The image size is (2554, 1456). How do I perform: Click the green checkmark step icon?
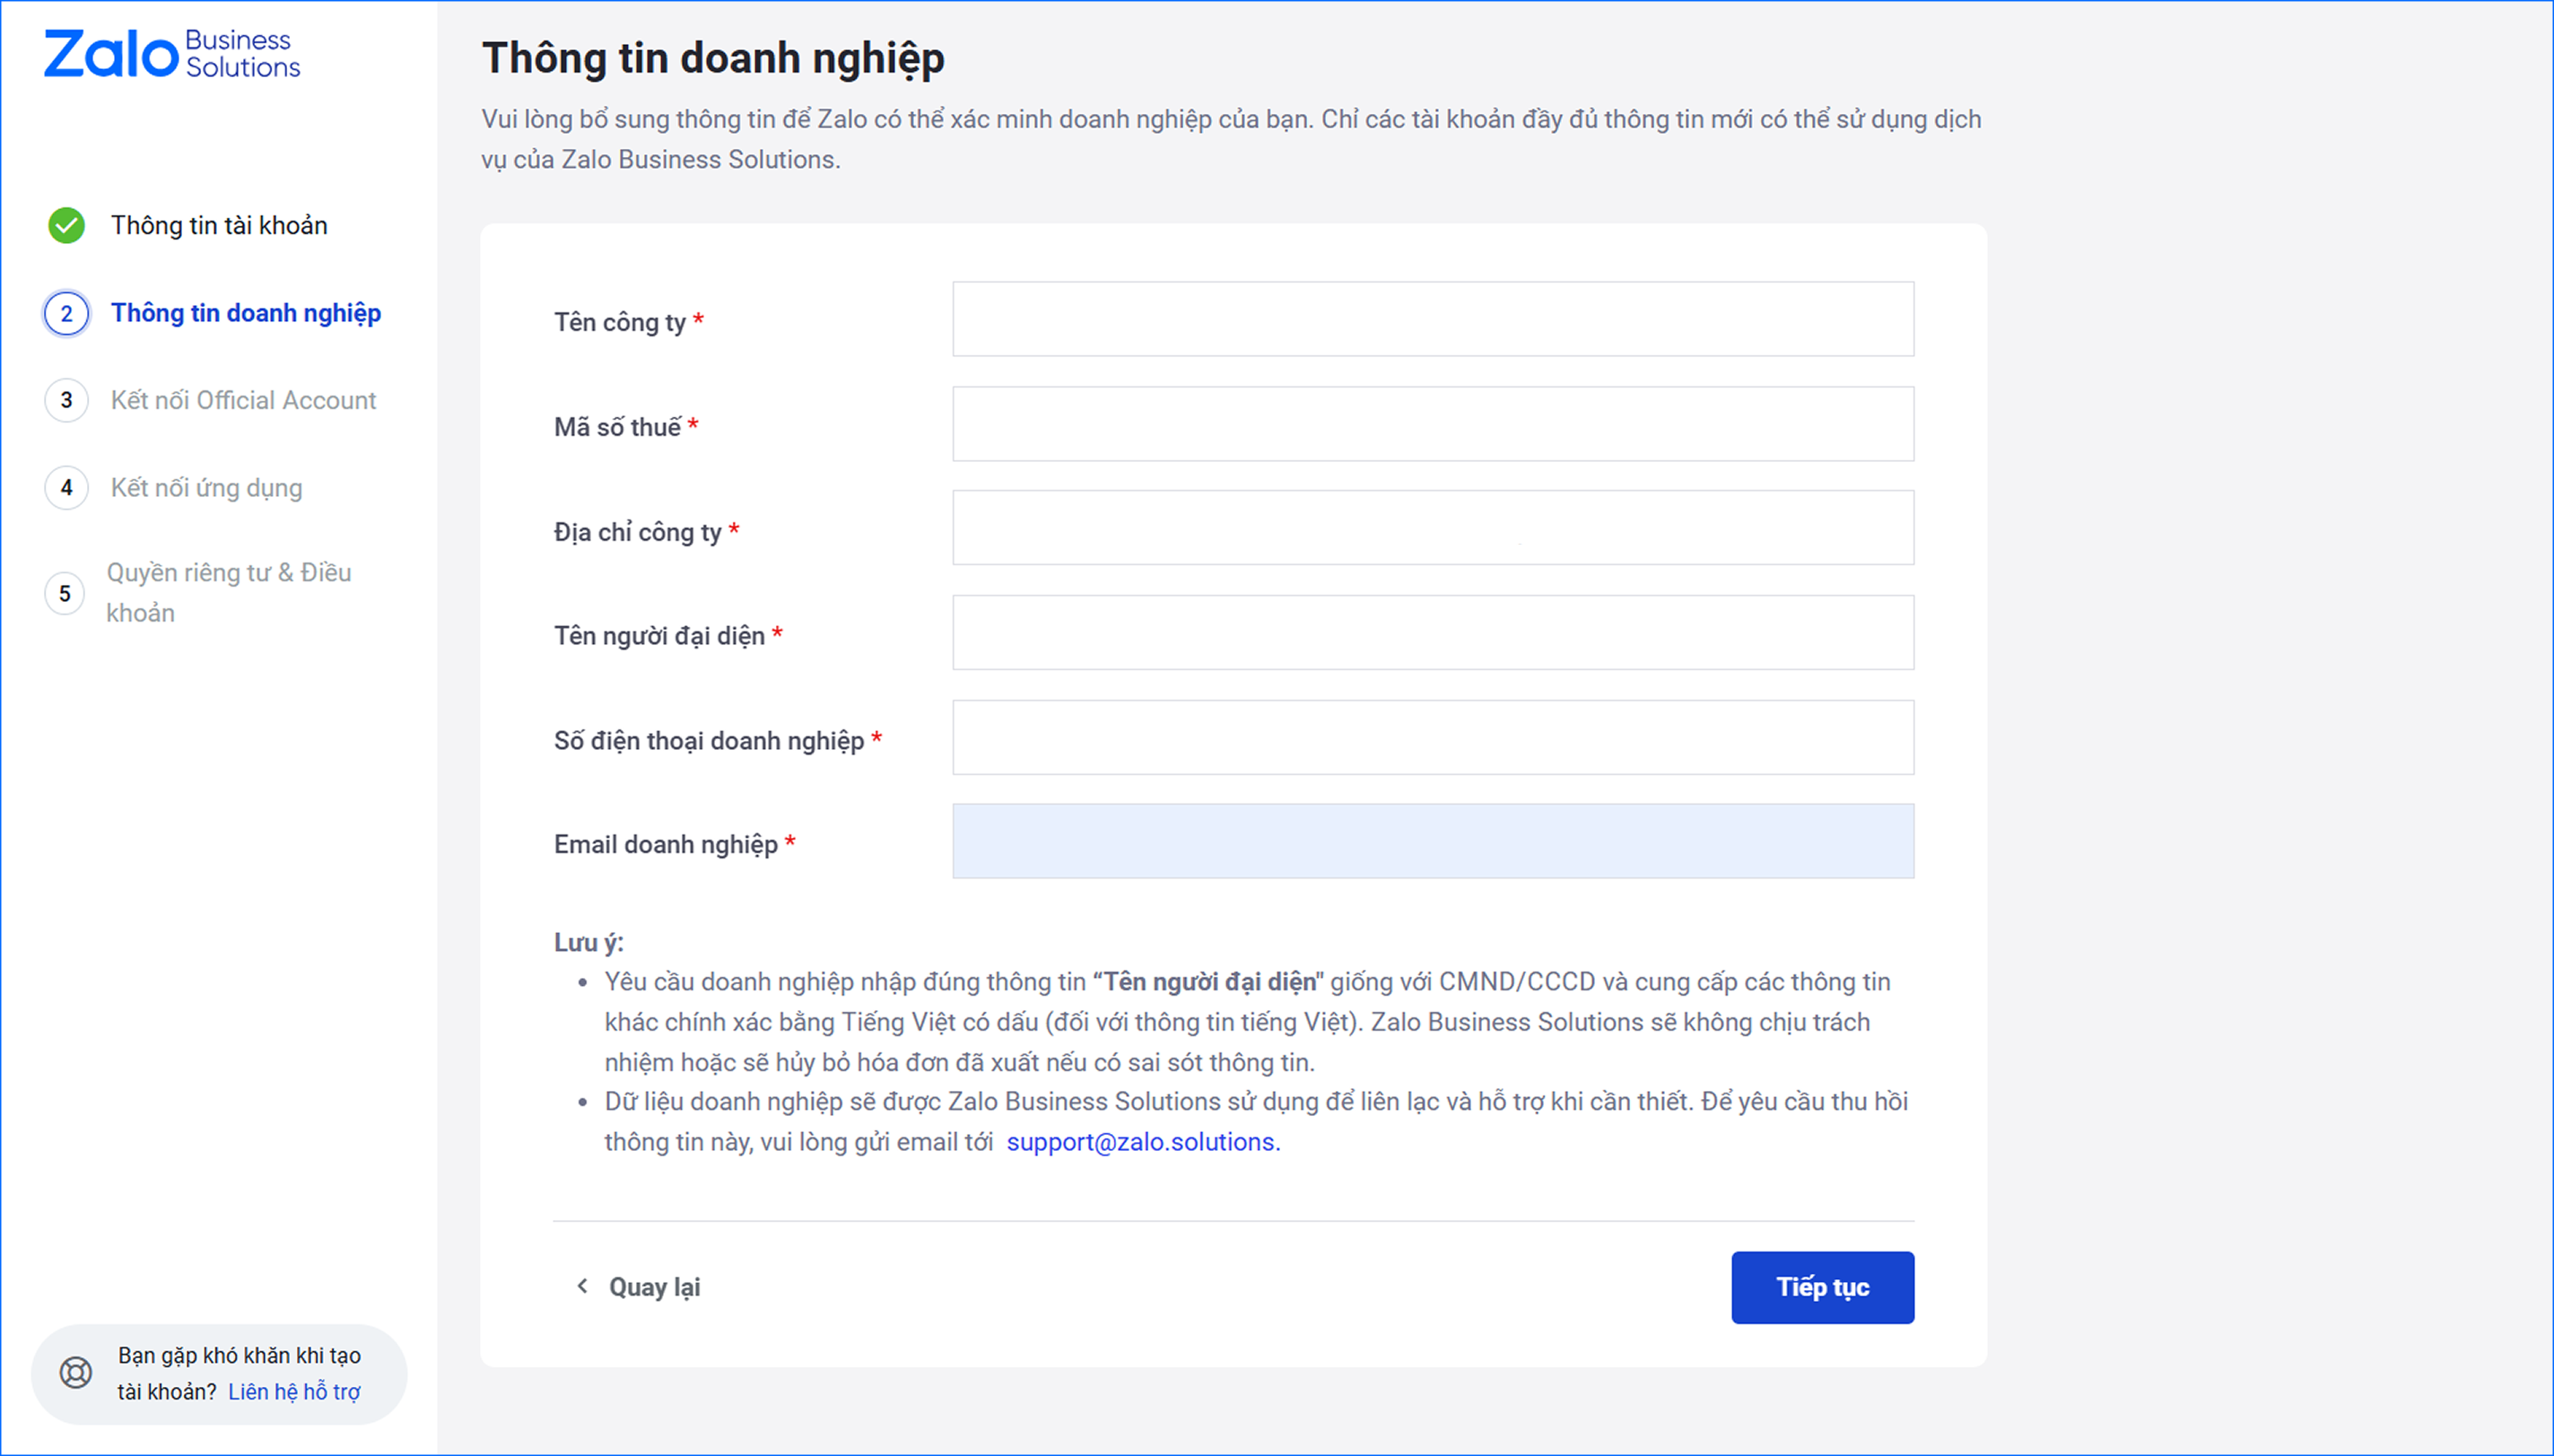coord(66,225)
